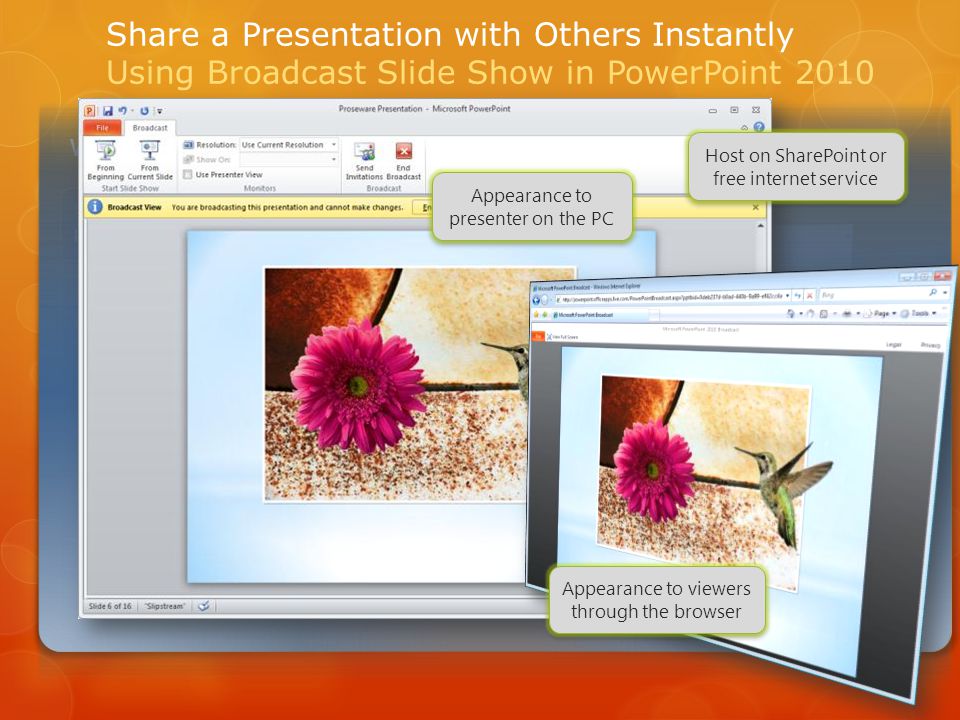960x720 pixels.
Task: Click the orange File button in broadcast viewer
Action: (x=538, y=336)
